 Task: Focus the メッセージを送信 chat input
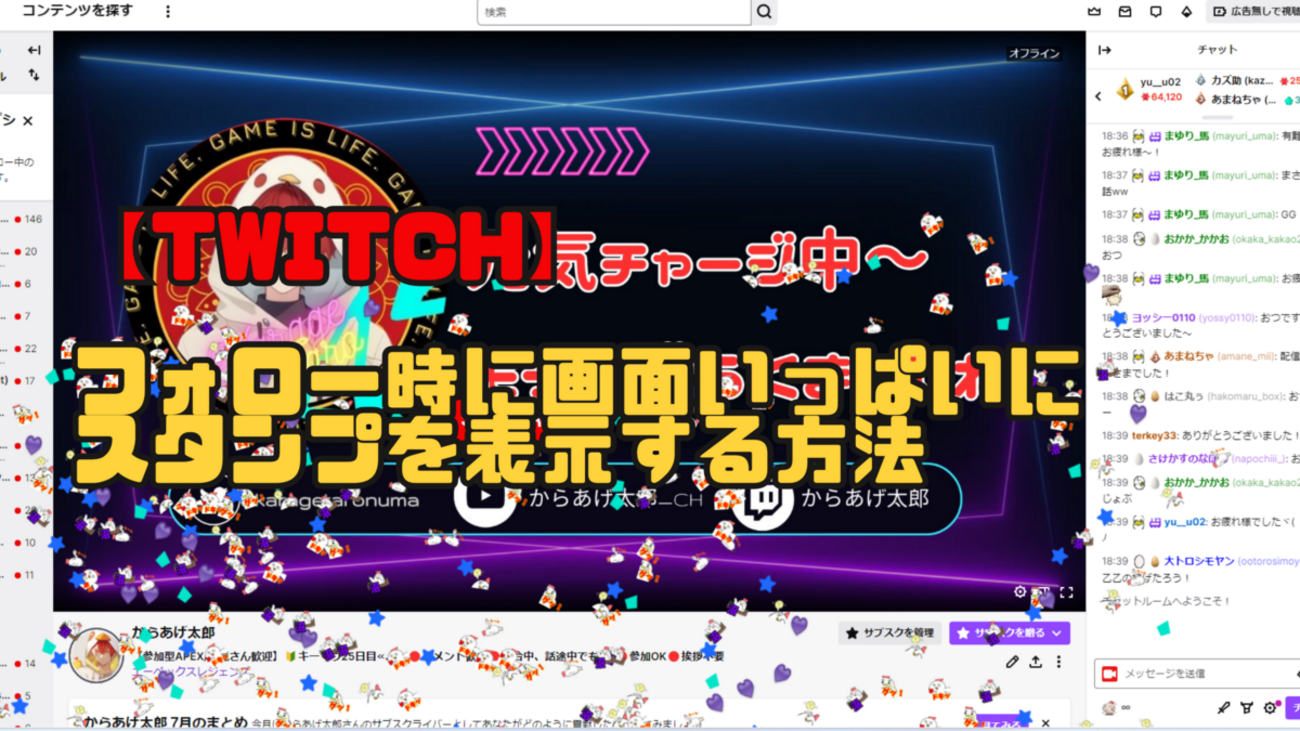1197,674
